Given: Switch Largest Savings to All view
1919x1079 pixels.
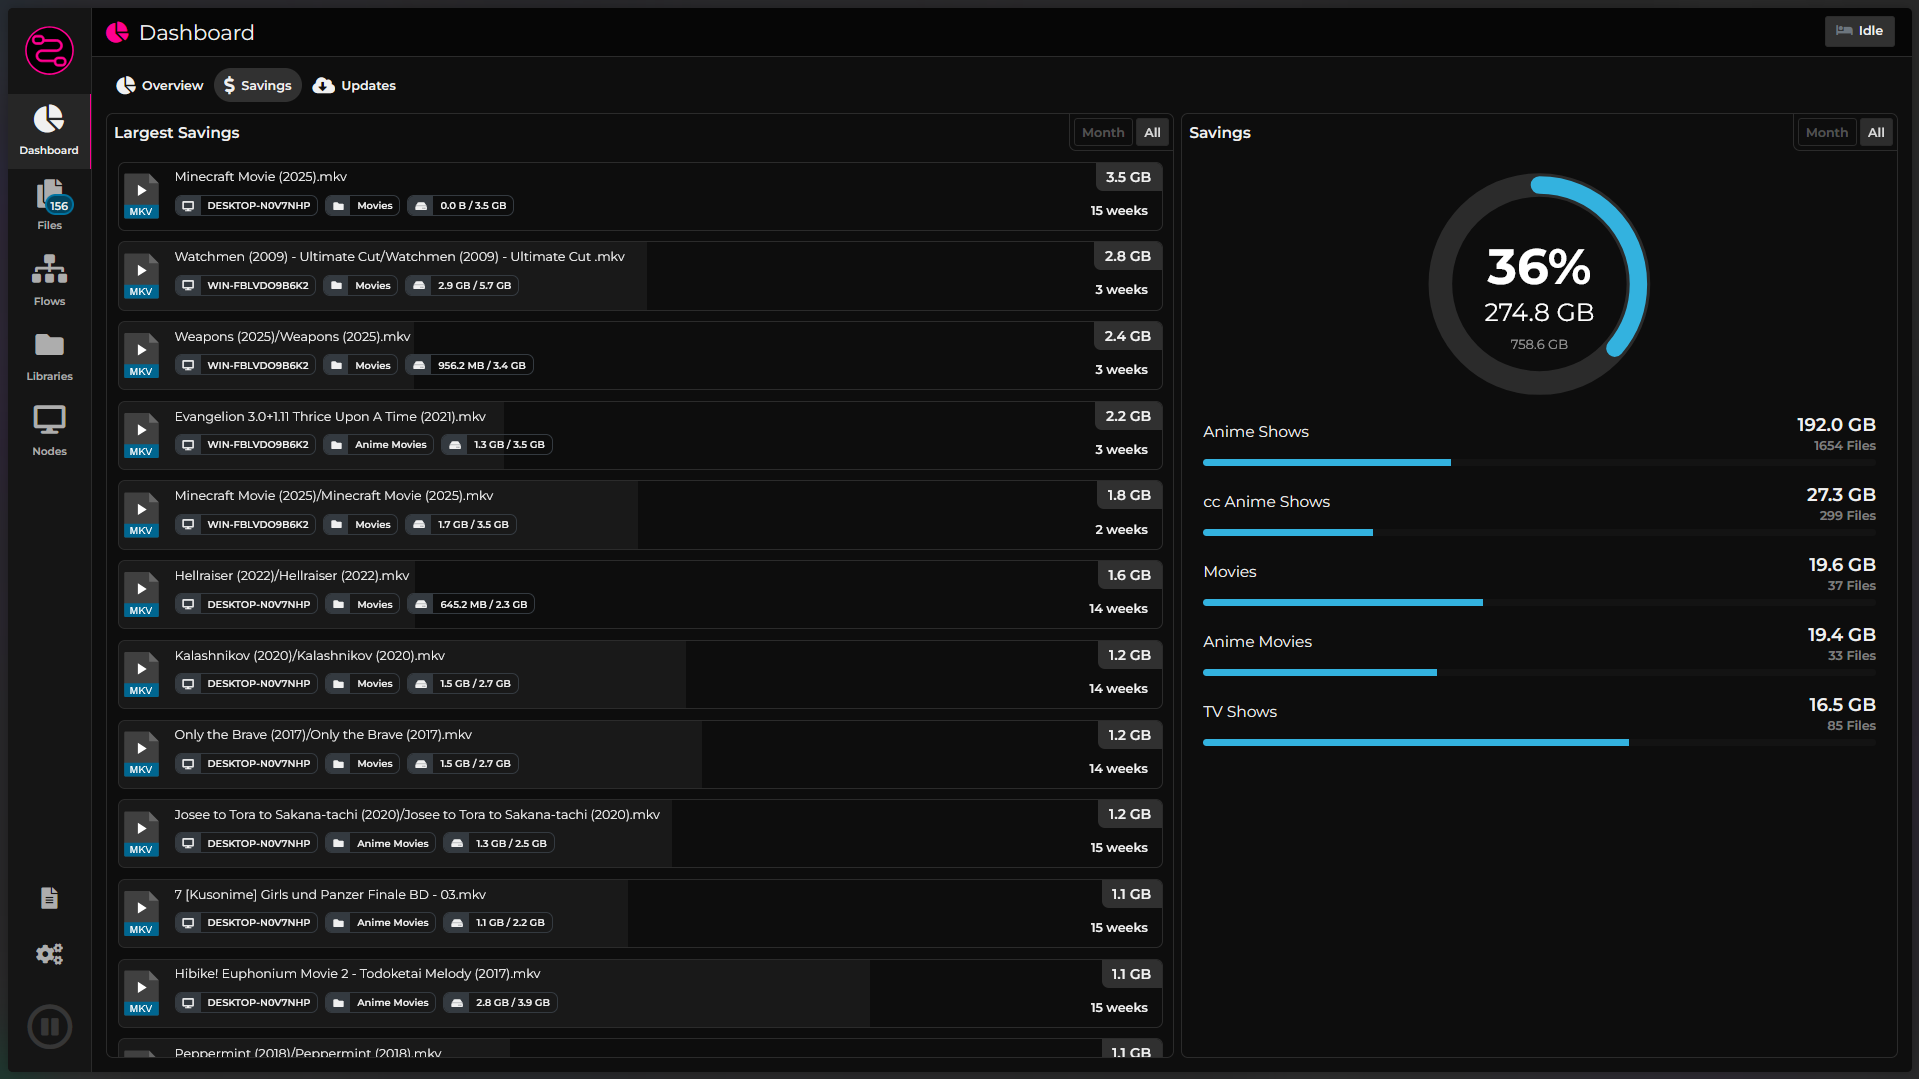Looking at the screenshot, I should (1152, 132).
